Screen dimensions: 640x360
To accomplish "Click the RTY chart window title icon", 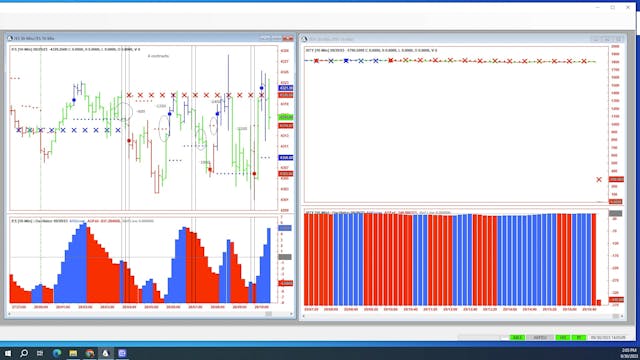I will click(304, 39).
